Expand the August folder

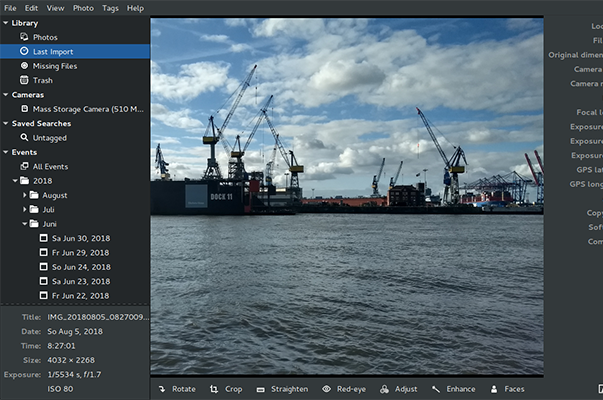tap(26, 195)
